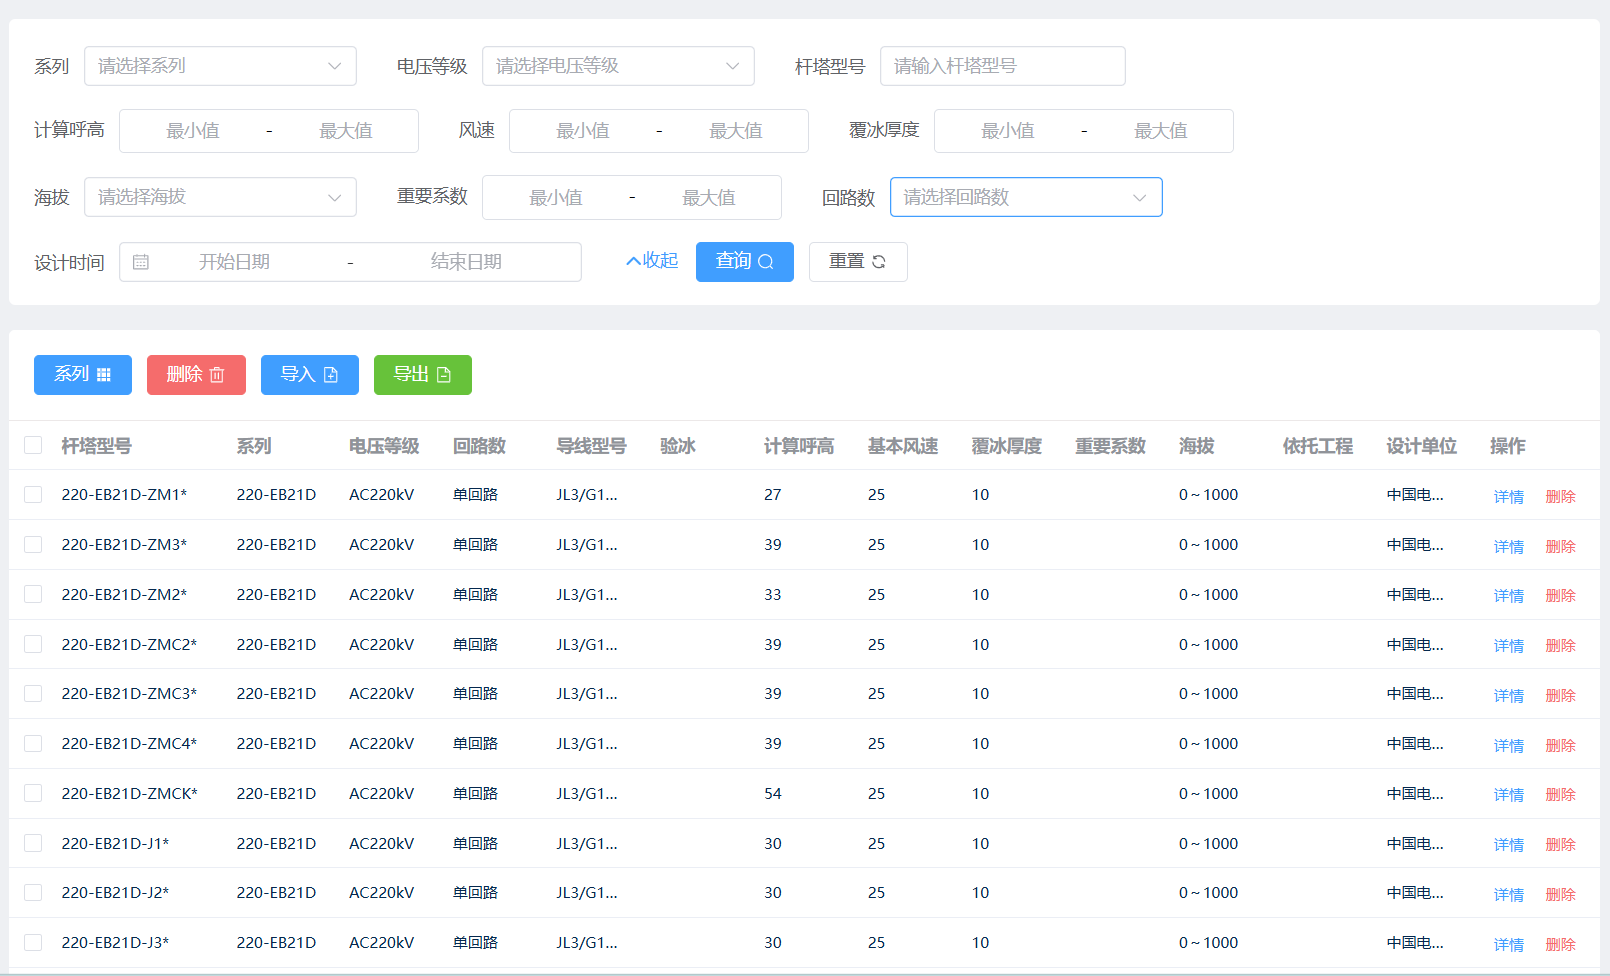Click 删除 for row 220-EB21D-J2*

coord(1561,895)
